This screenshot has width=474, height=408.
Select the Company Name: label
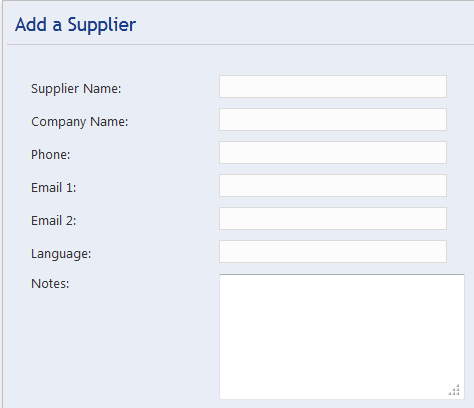[79, 122]
